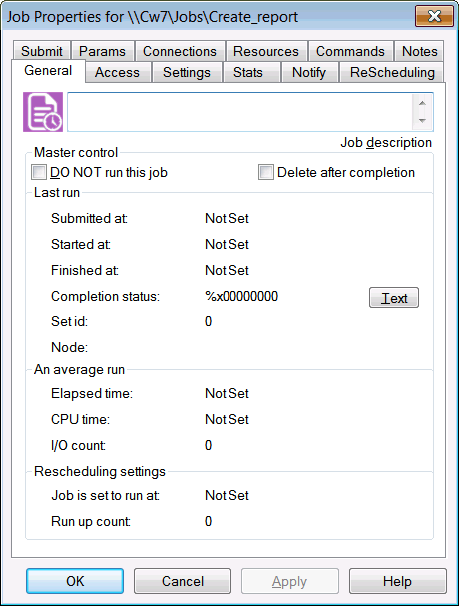
Task: Click the Text button for completion status
Action: pos(394,298)
